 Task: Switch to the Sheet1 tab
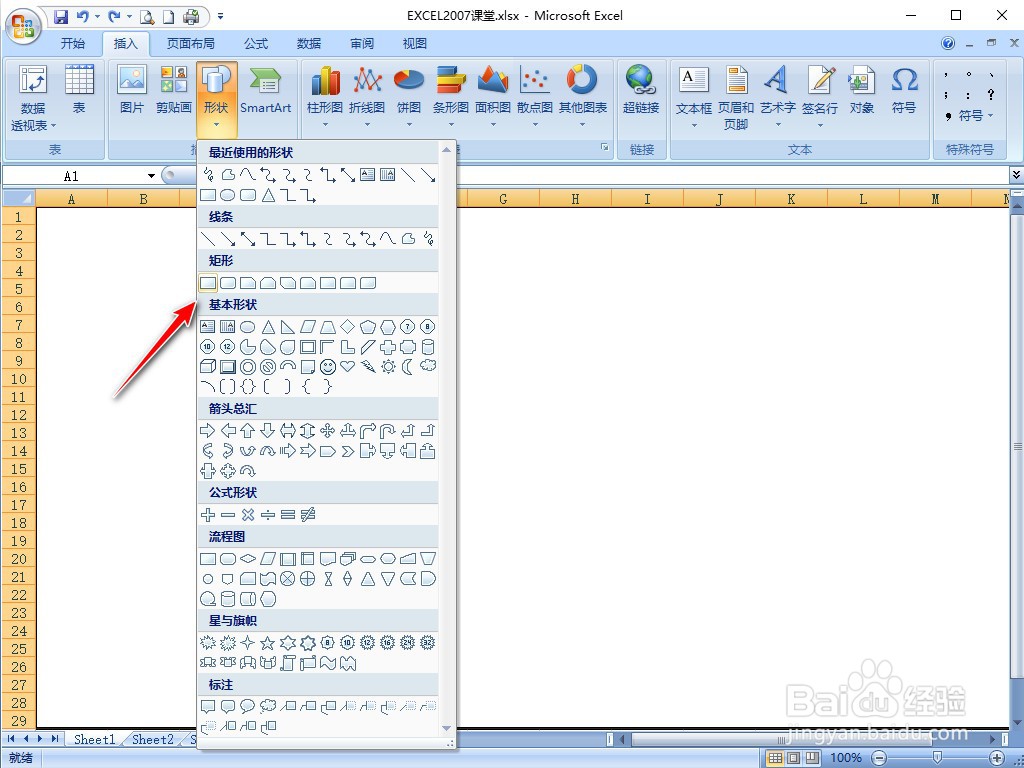coord(94,739)
